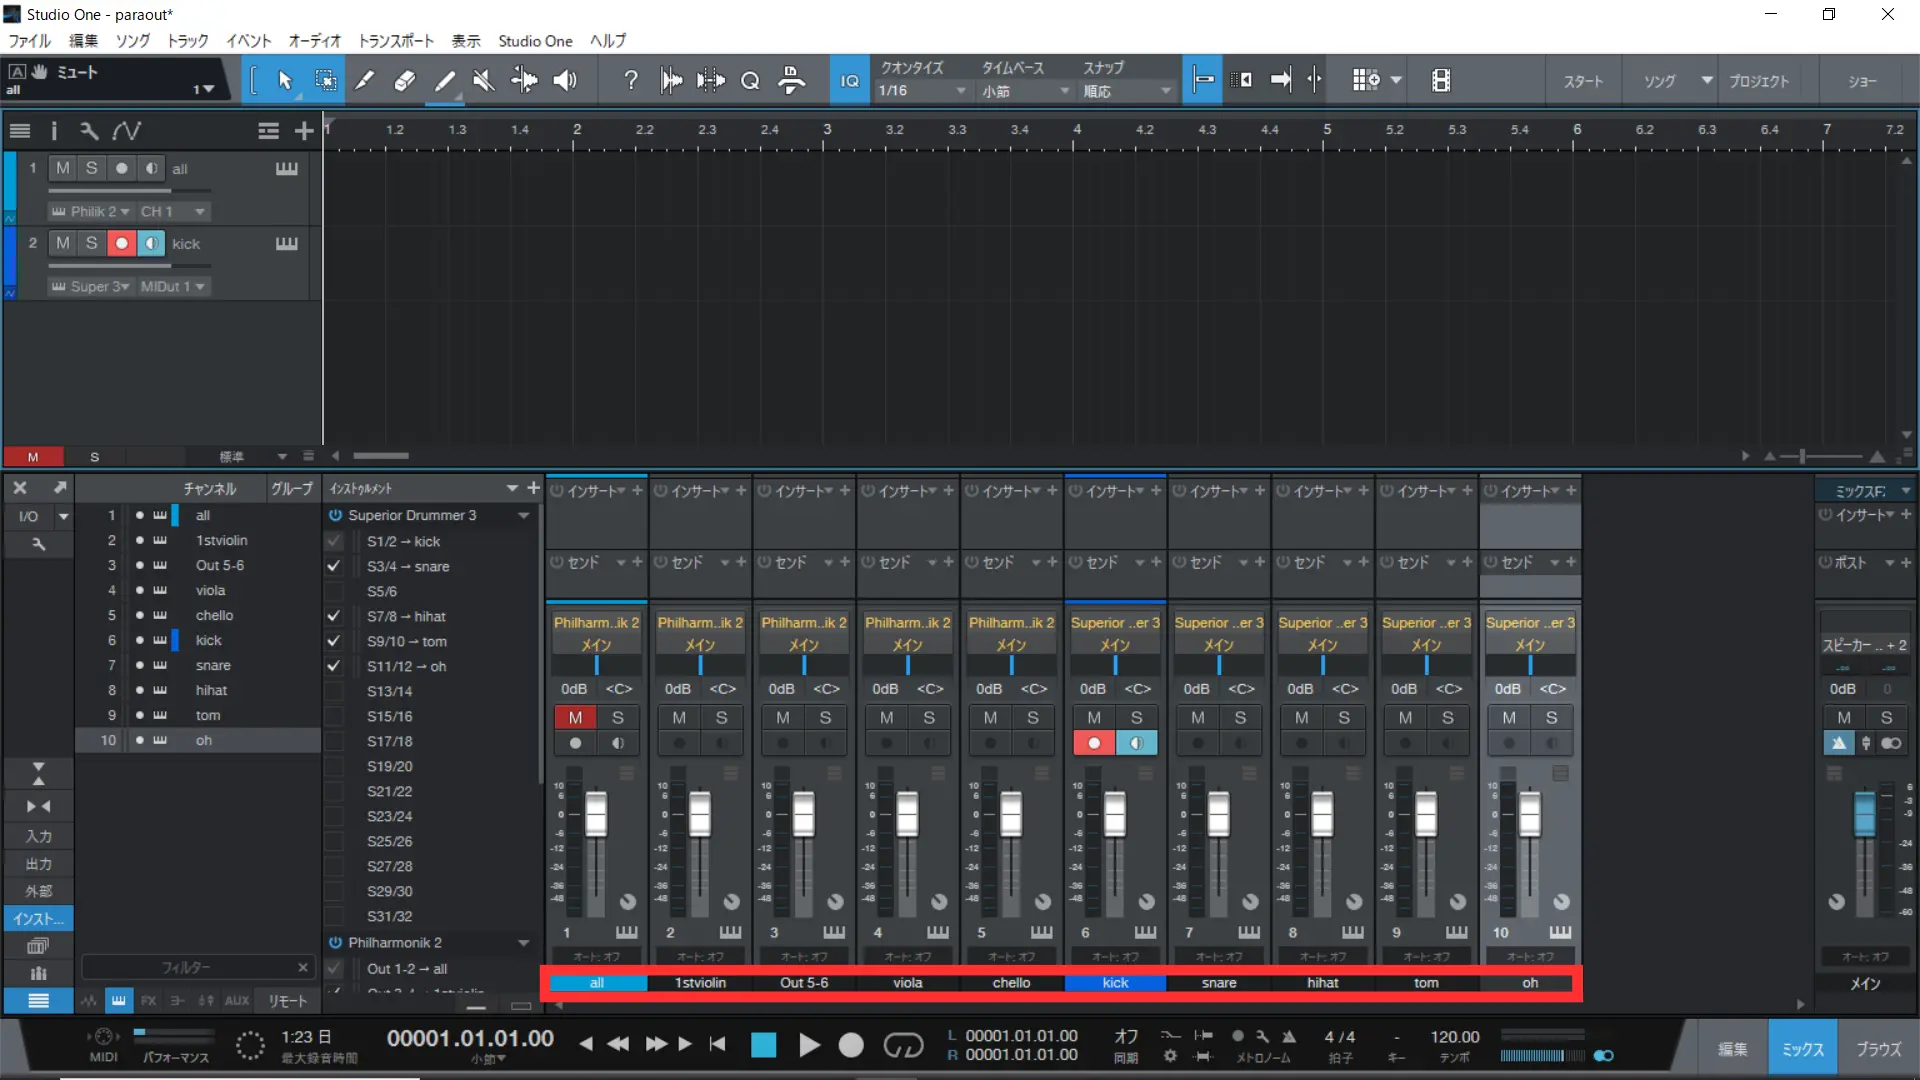Click the wrench options icon in track header
This screenshot has height=1080, width=1920.
pyautogui.click(x=89, y=131)
